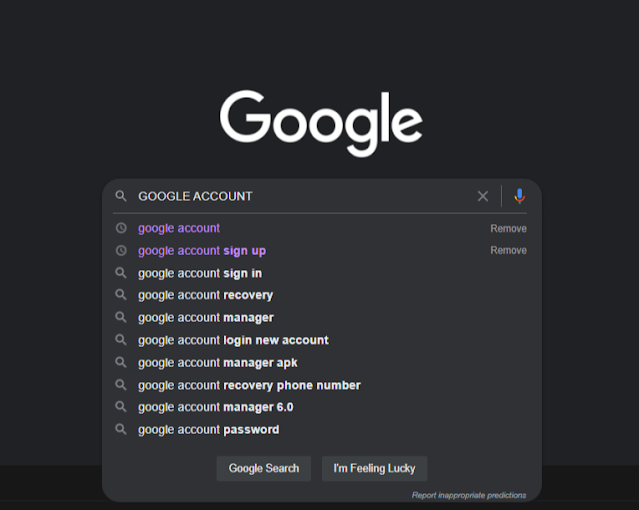
Task: Click clock icon beside 'google account' history
Action: (x=121, y=228)
